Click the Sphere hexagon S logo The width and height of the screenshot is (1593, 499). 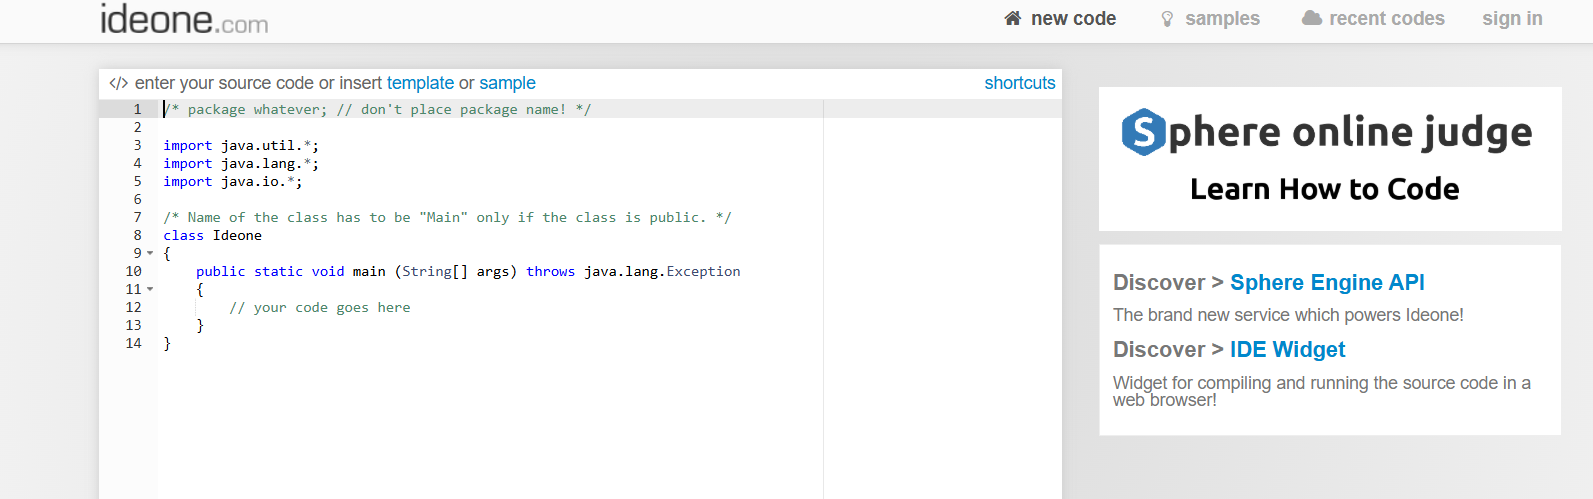coord(1143,132)
